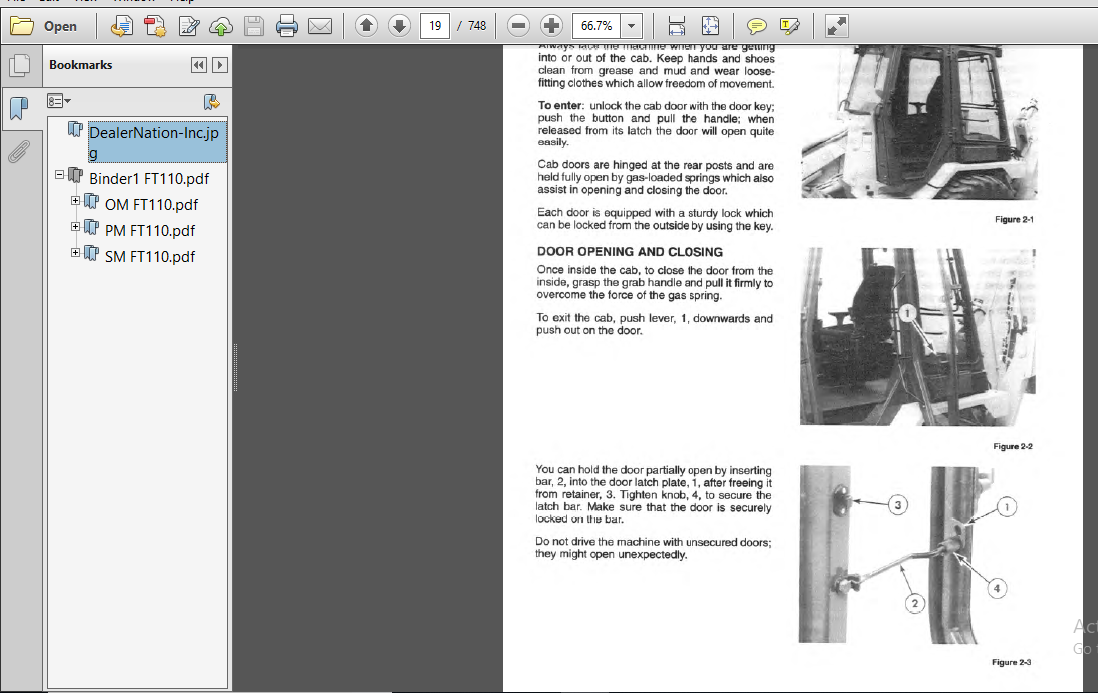
Task: Click the Figure 2-2 caption
Action: coord(1013,447)
